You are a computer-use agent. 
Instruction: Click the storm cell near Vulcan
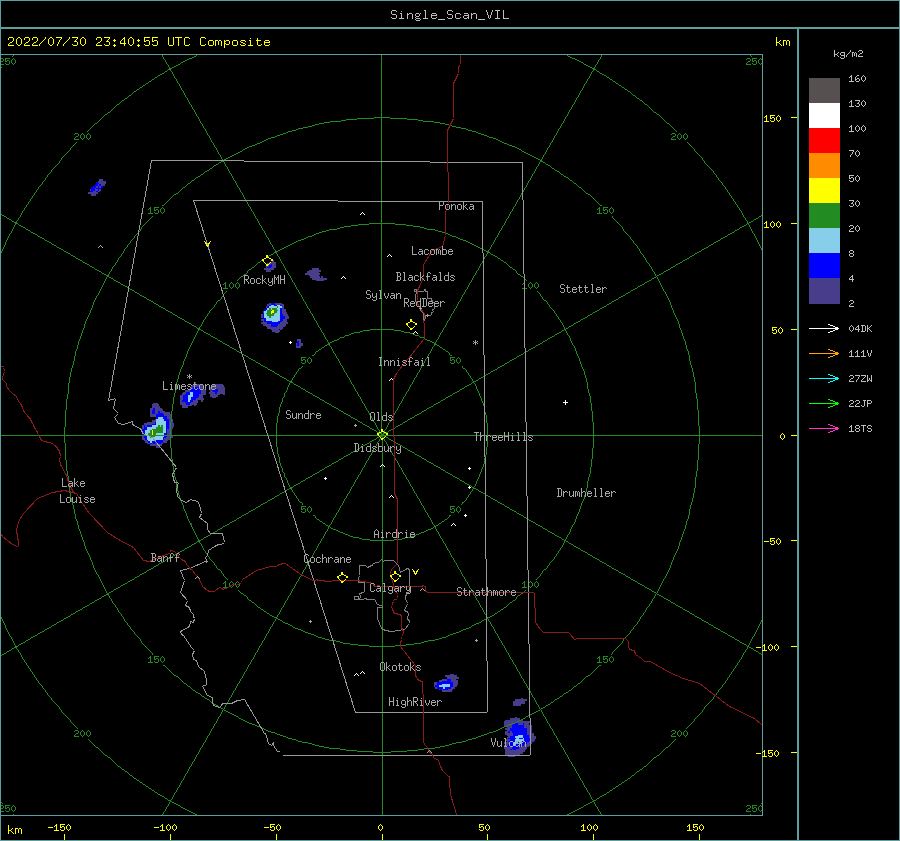pyautogui.click(x=519, y=737)
